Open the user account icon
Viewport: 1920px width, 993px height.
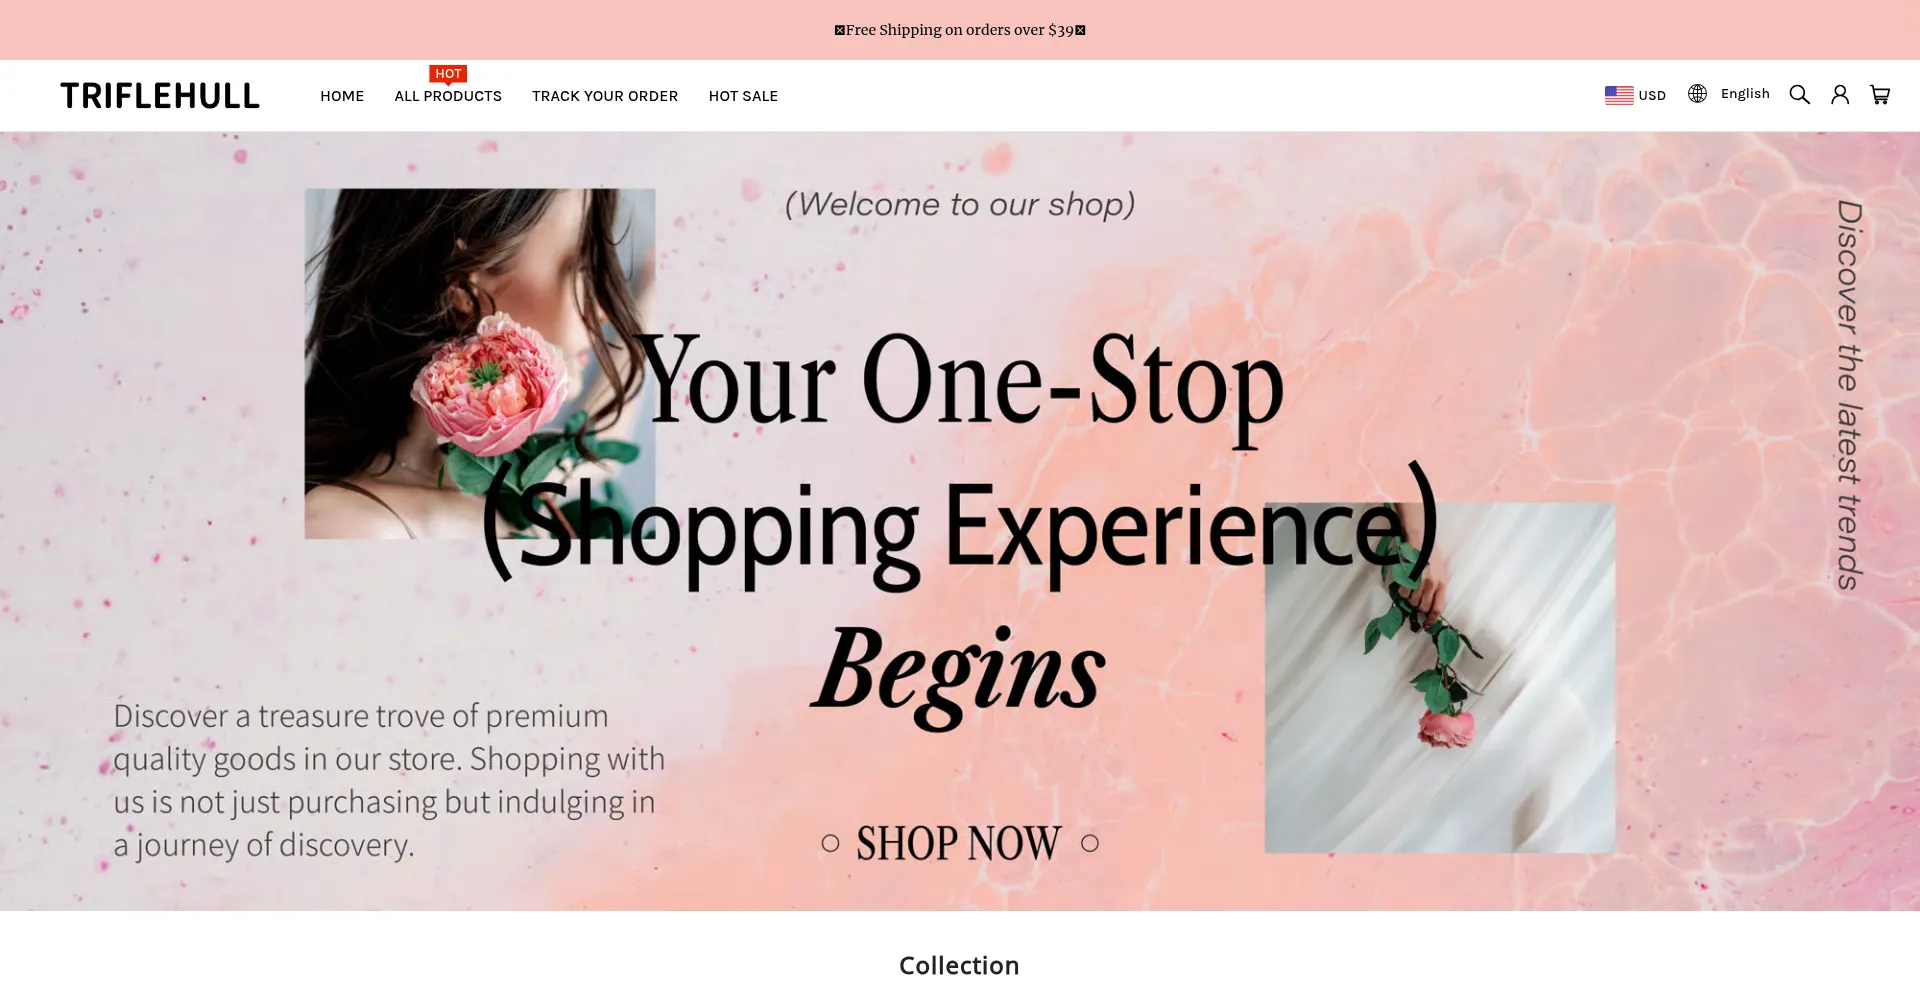1840,95
